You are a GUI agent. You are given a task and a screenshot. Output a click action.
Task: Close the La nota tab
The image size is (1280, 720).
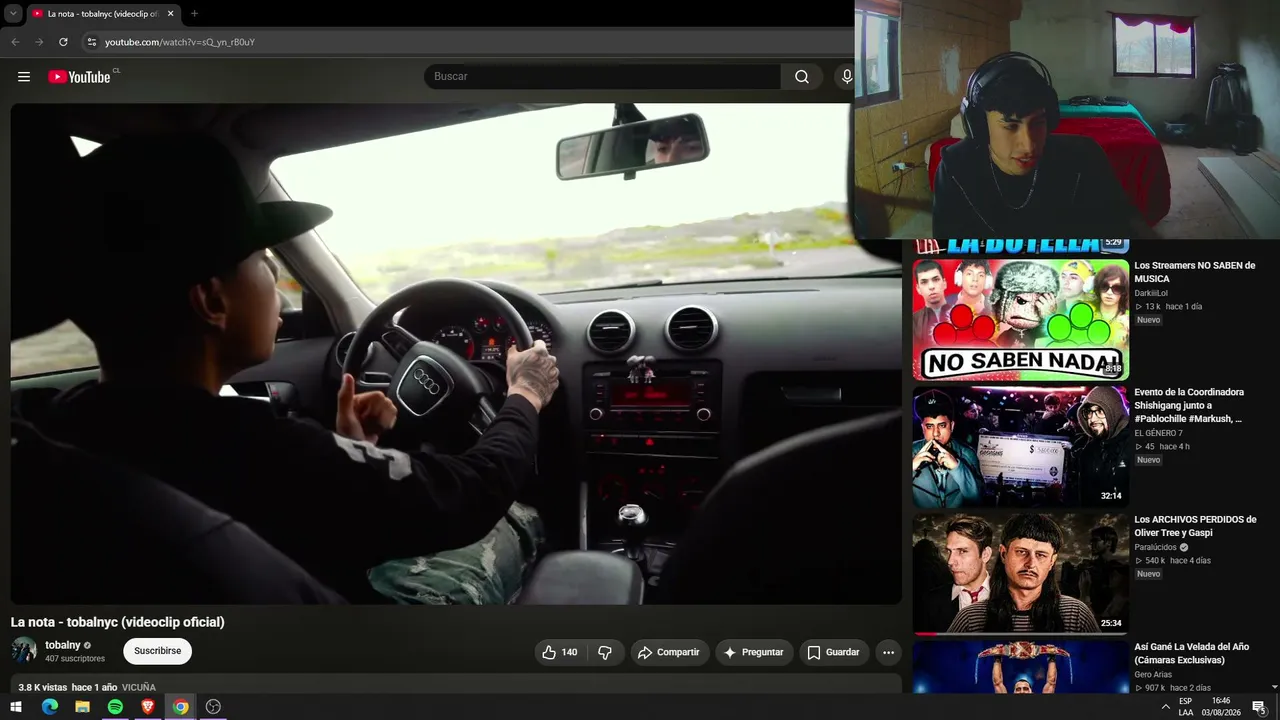(171, 14)
